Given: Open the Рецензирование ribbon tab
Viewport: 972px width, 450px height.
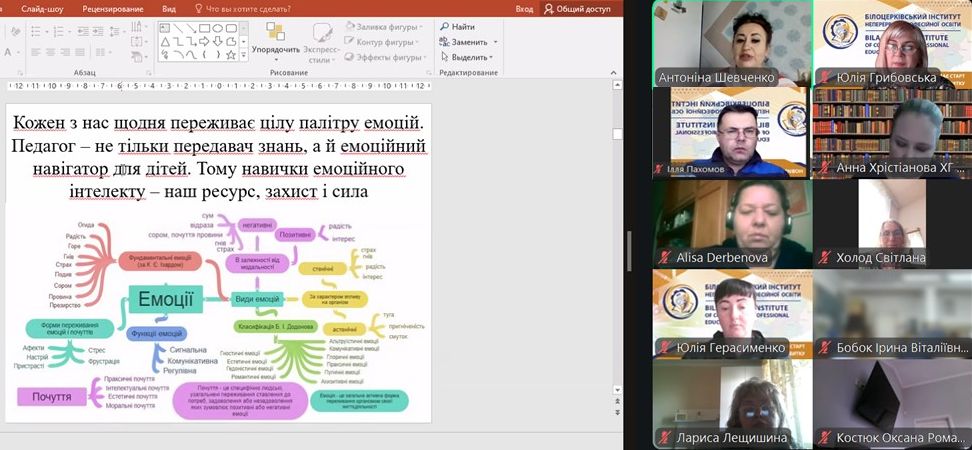Looking at the screenshot, I should (110, 8).
